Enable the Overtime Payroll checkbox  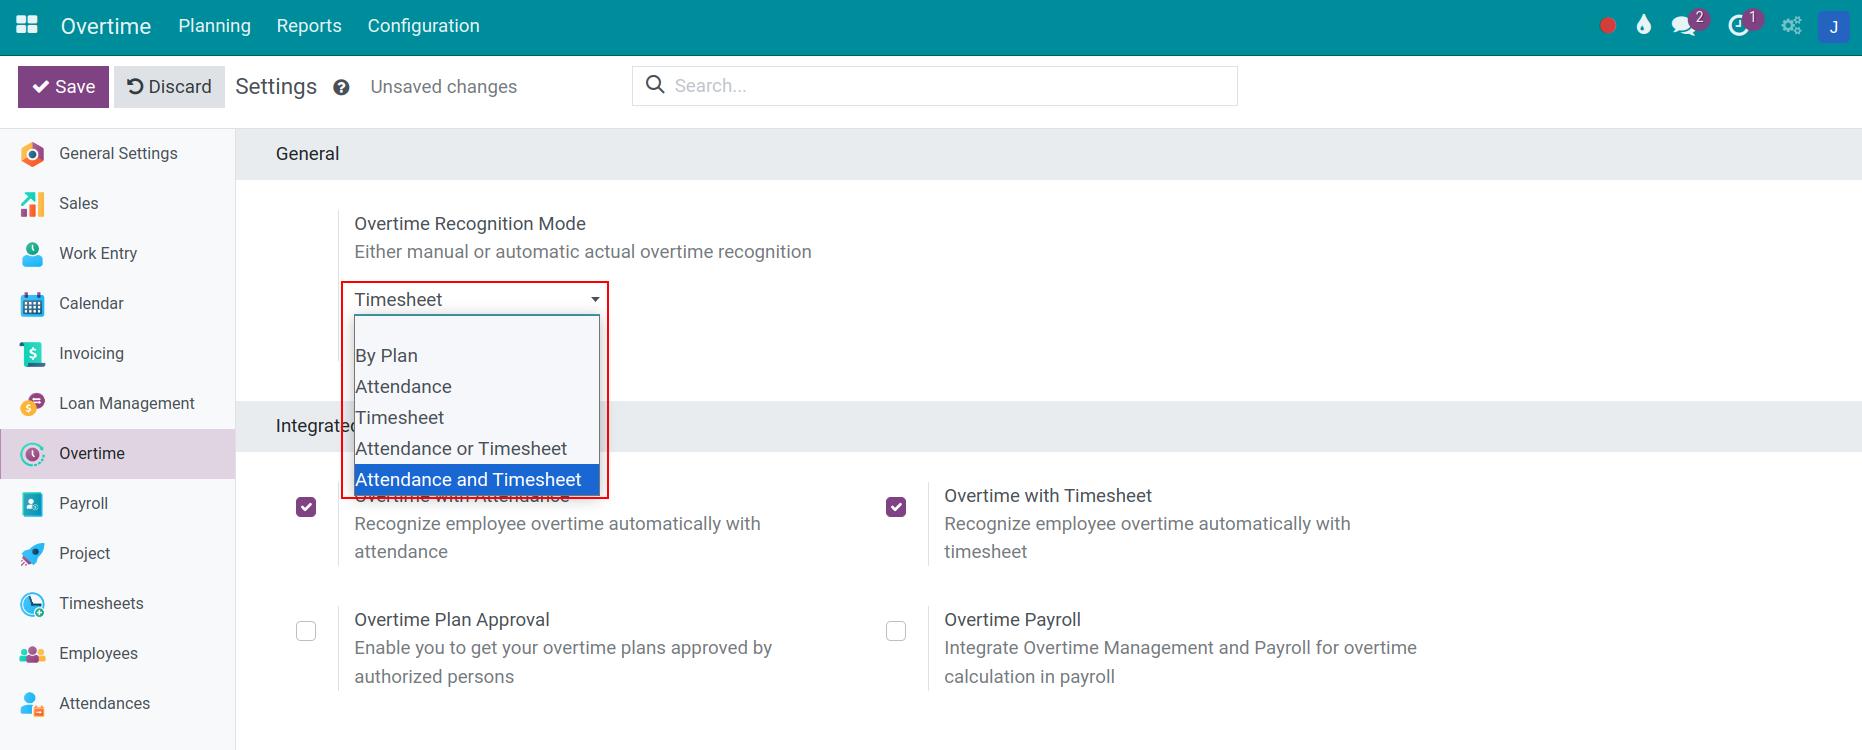point(896,631)
